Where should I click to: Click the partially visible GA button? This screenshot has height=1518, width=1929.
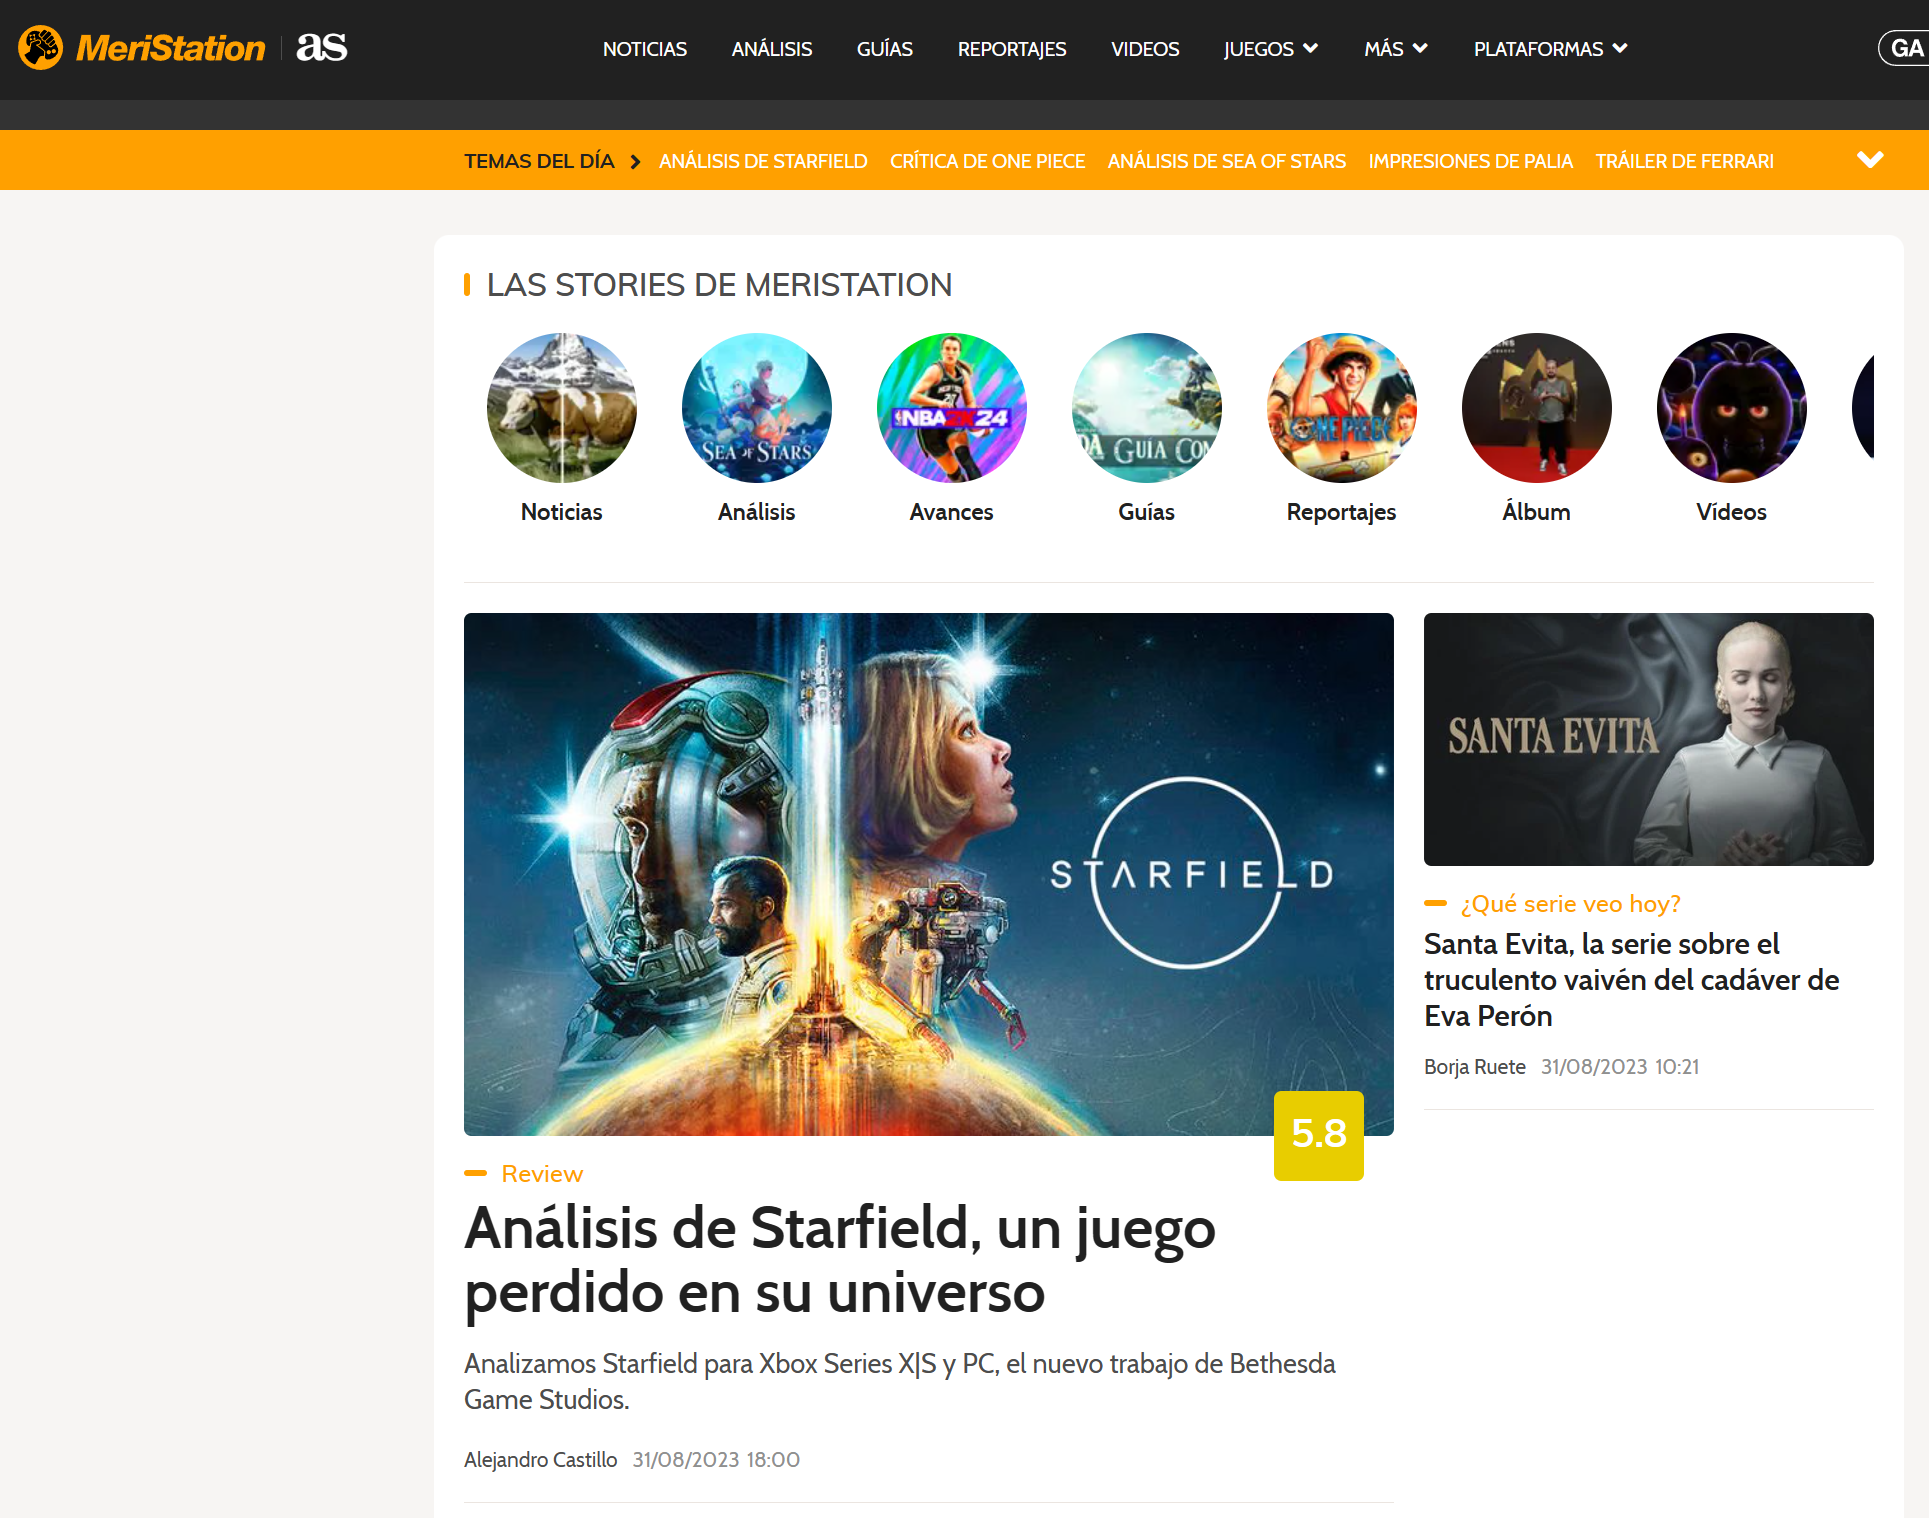coord(1904,48)
